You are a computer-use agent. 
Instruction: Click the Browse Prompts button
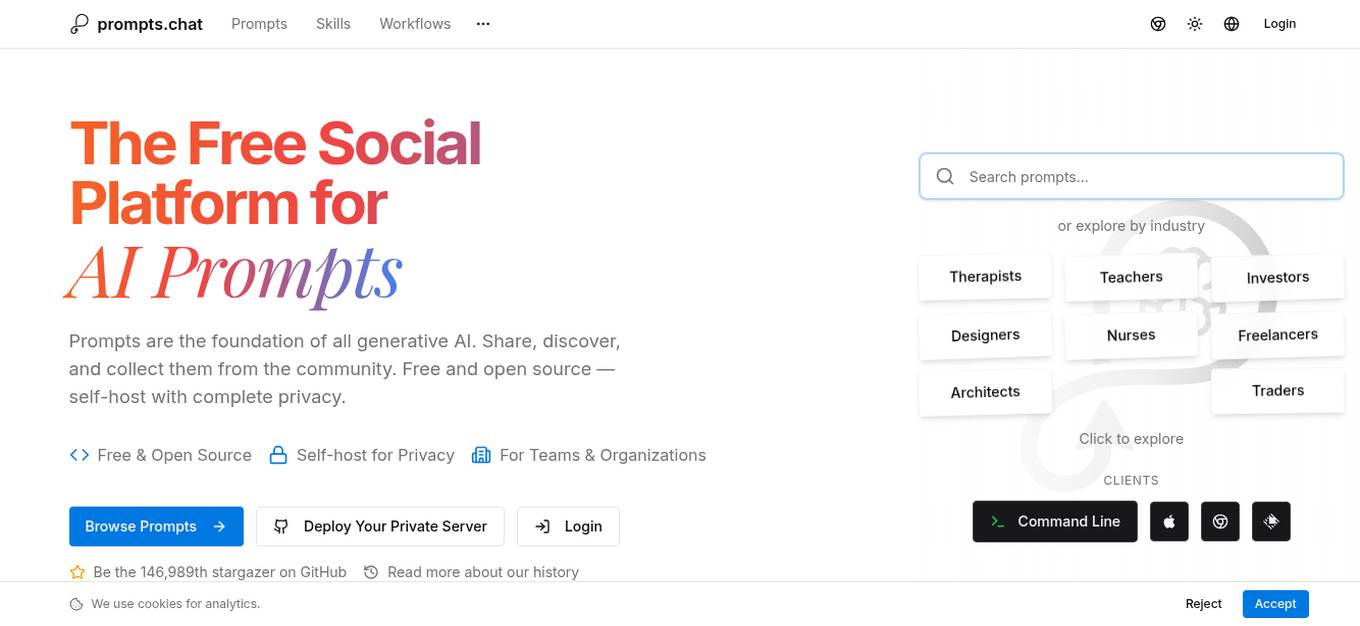pyautogui.click(x=156, y=526)
